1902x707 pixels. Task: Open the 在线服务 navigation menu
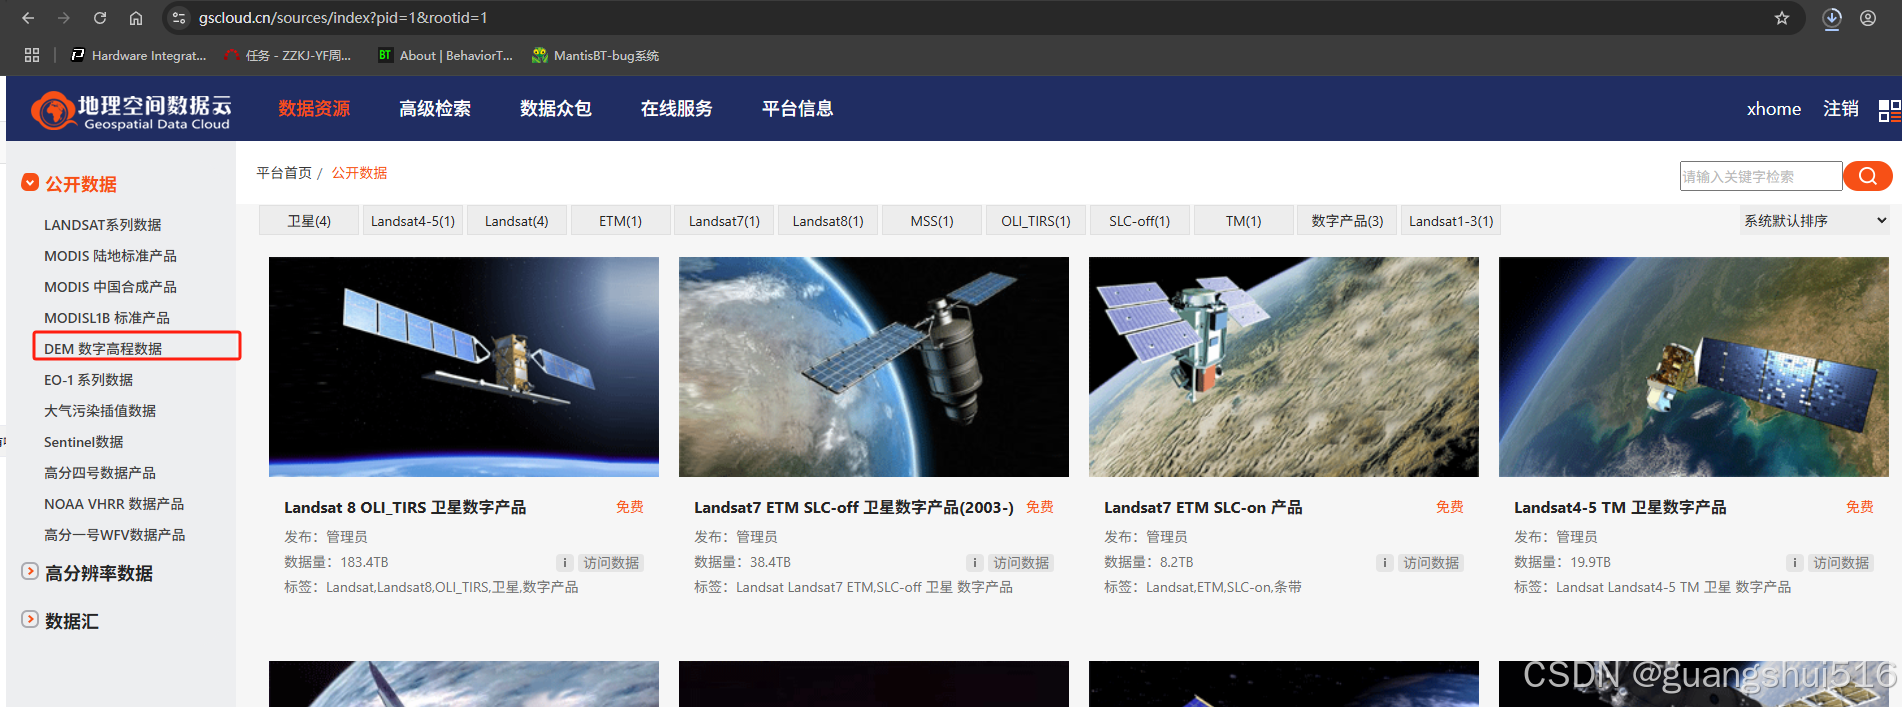tap(677, 108)
